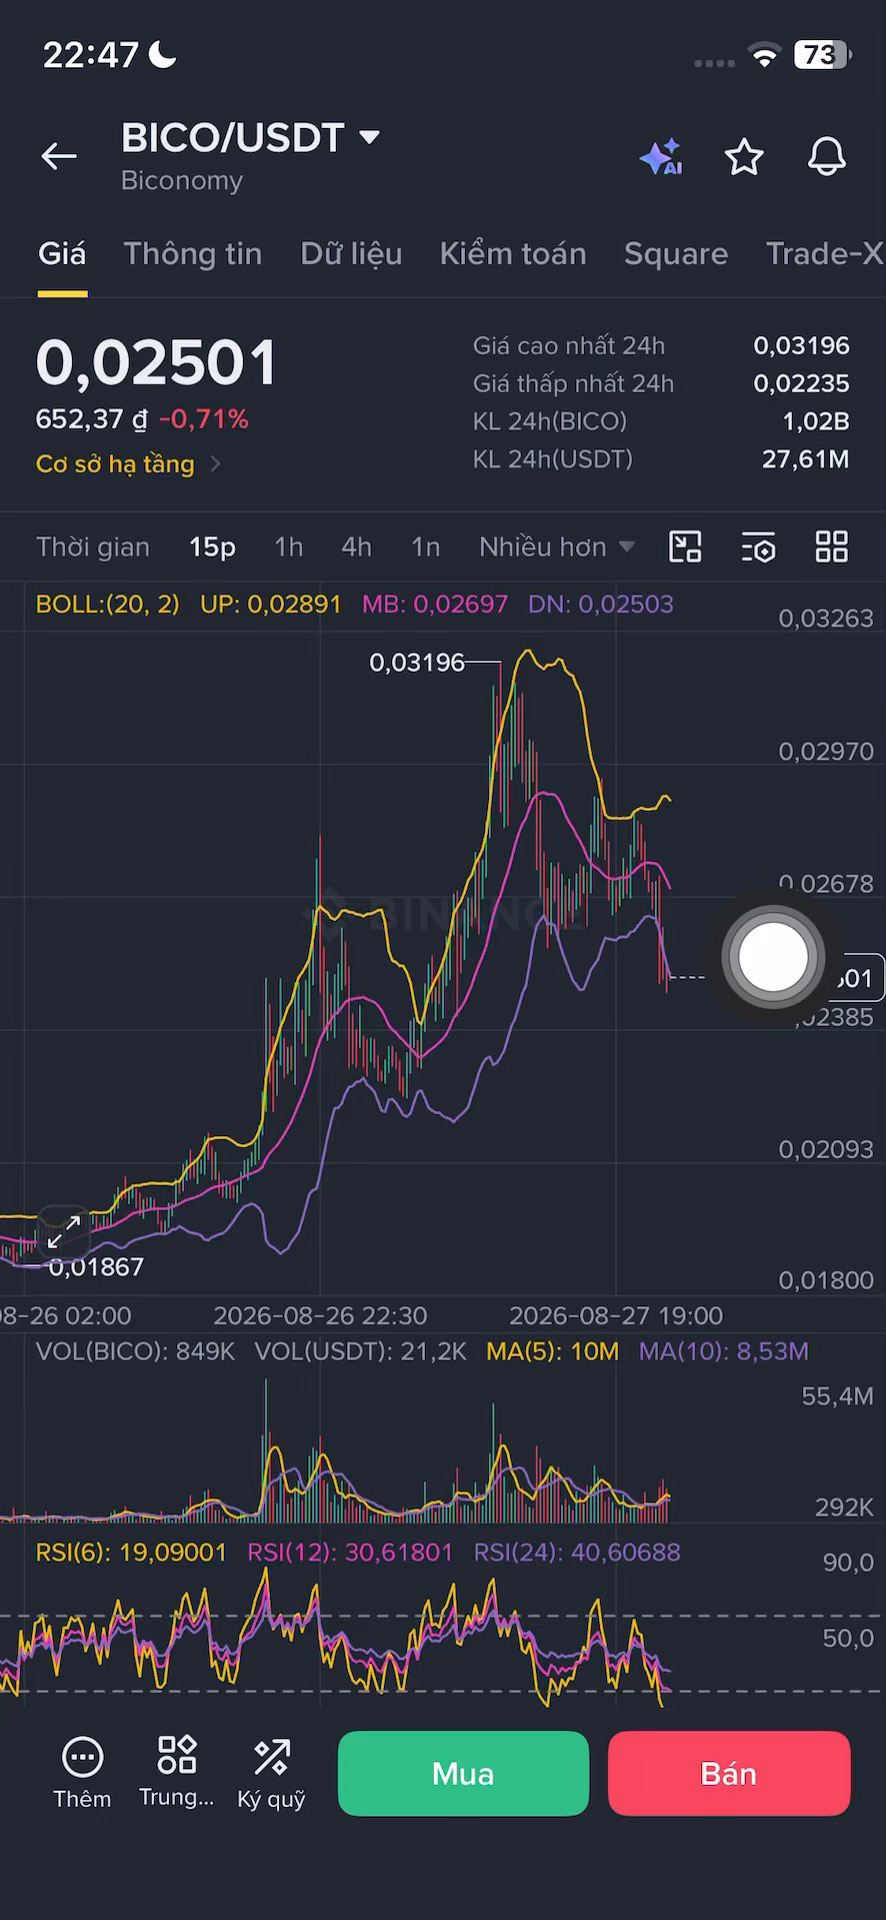Viewport: 886px width, 1920px height.
Task: Tap the KL 24h(BICO) value 1,02B
Action: [816, 422]
